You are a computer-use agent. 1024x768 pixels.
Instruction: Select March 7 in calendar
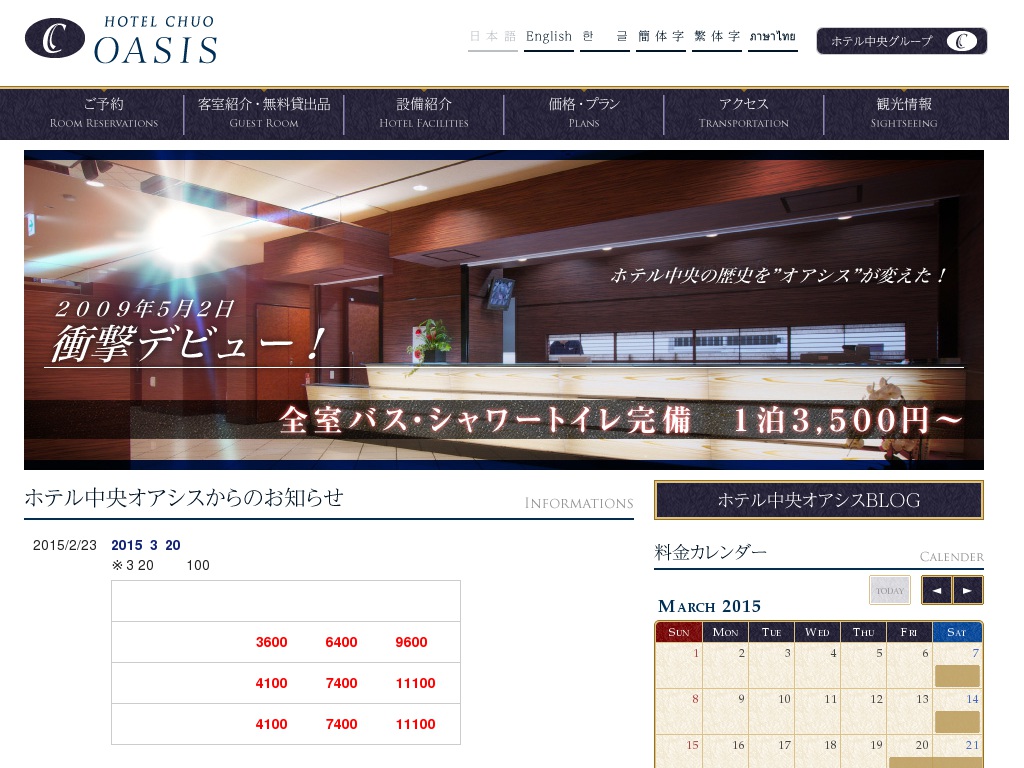[x=958, y=665]
